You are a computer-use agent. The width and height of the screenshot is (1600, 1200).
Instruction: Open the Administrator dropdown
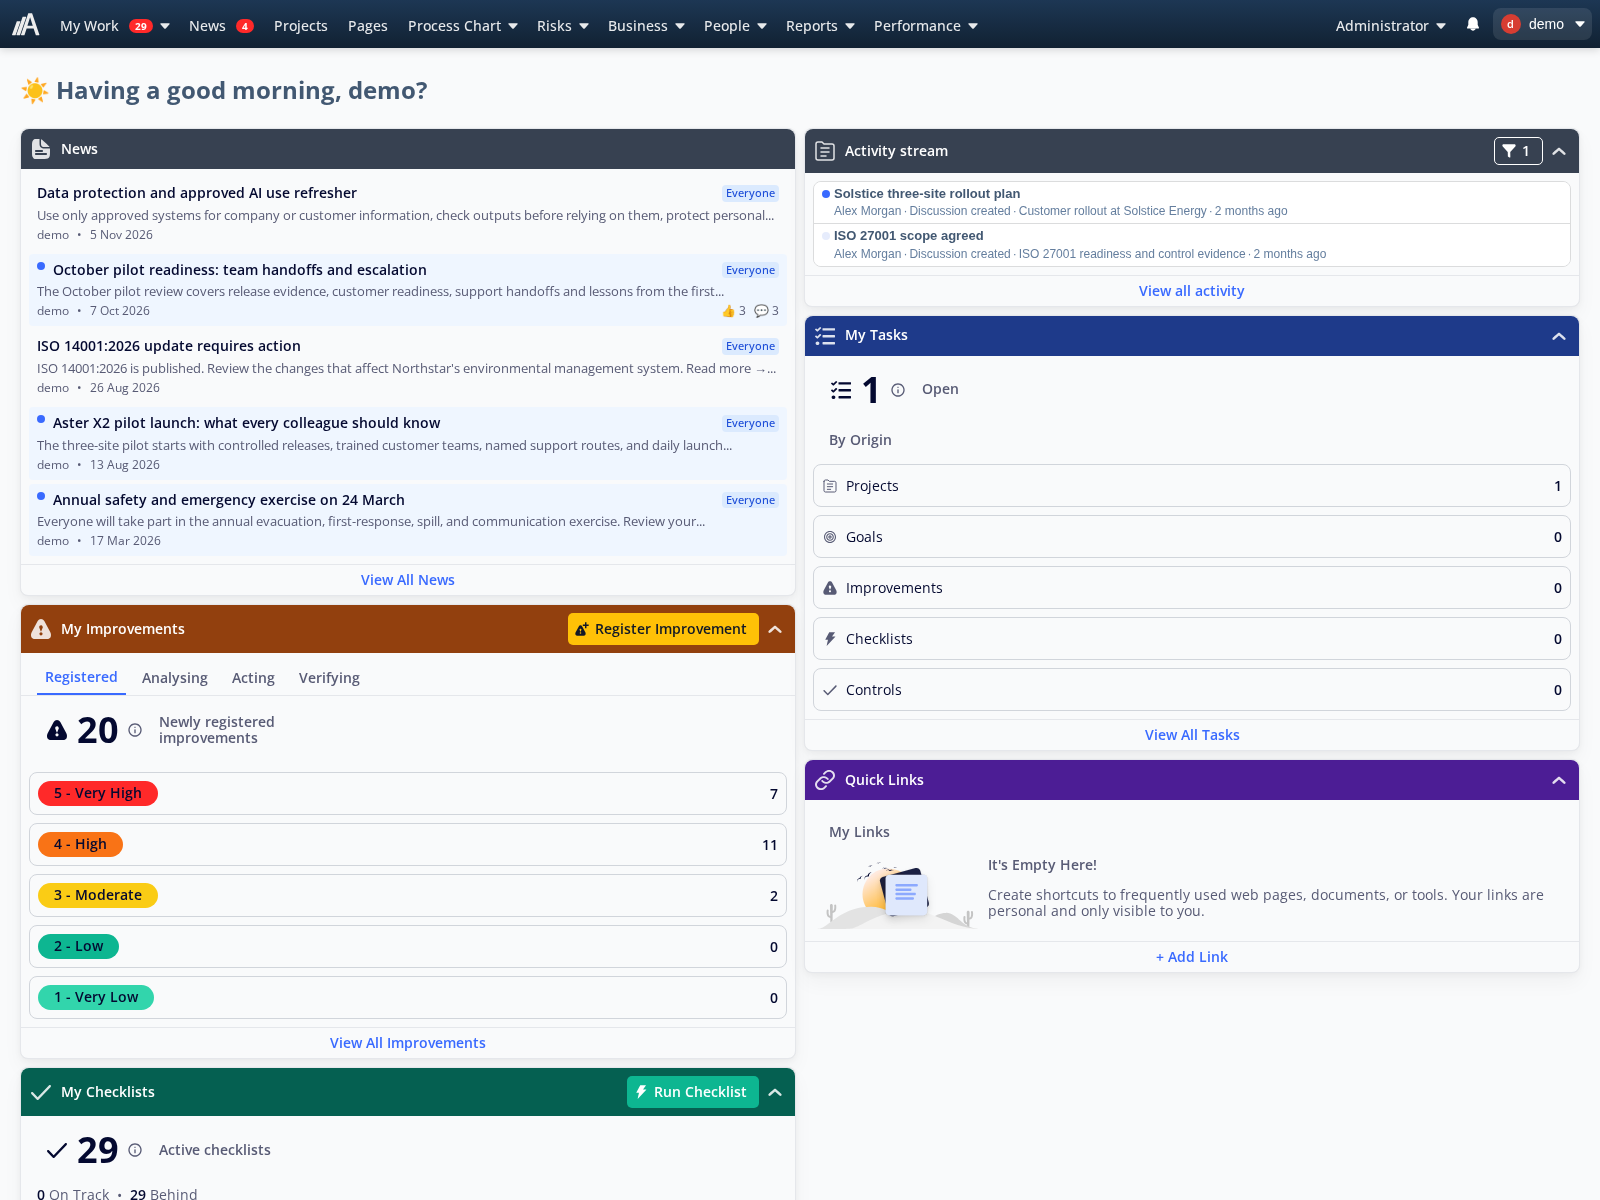click(1390, 26)
